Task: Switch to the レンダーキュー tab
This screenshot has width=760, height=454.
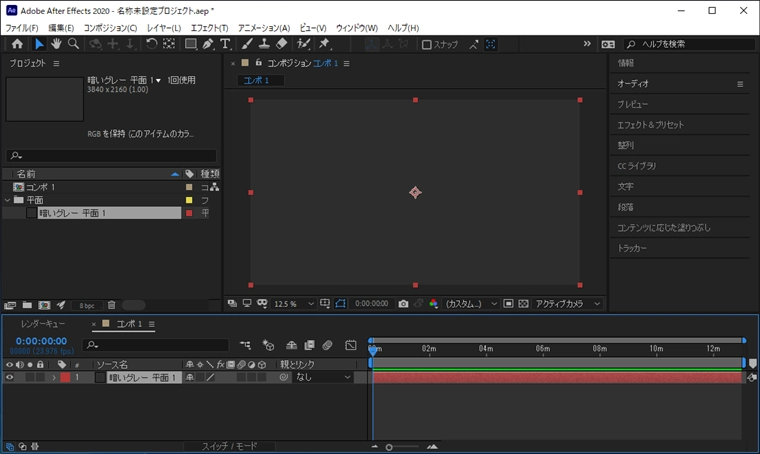Action: 43,324
